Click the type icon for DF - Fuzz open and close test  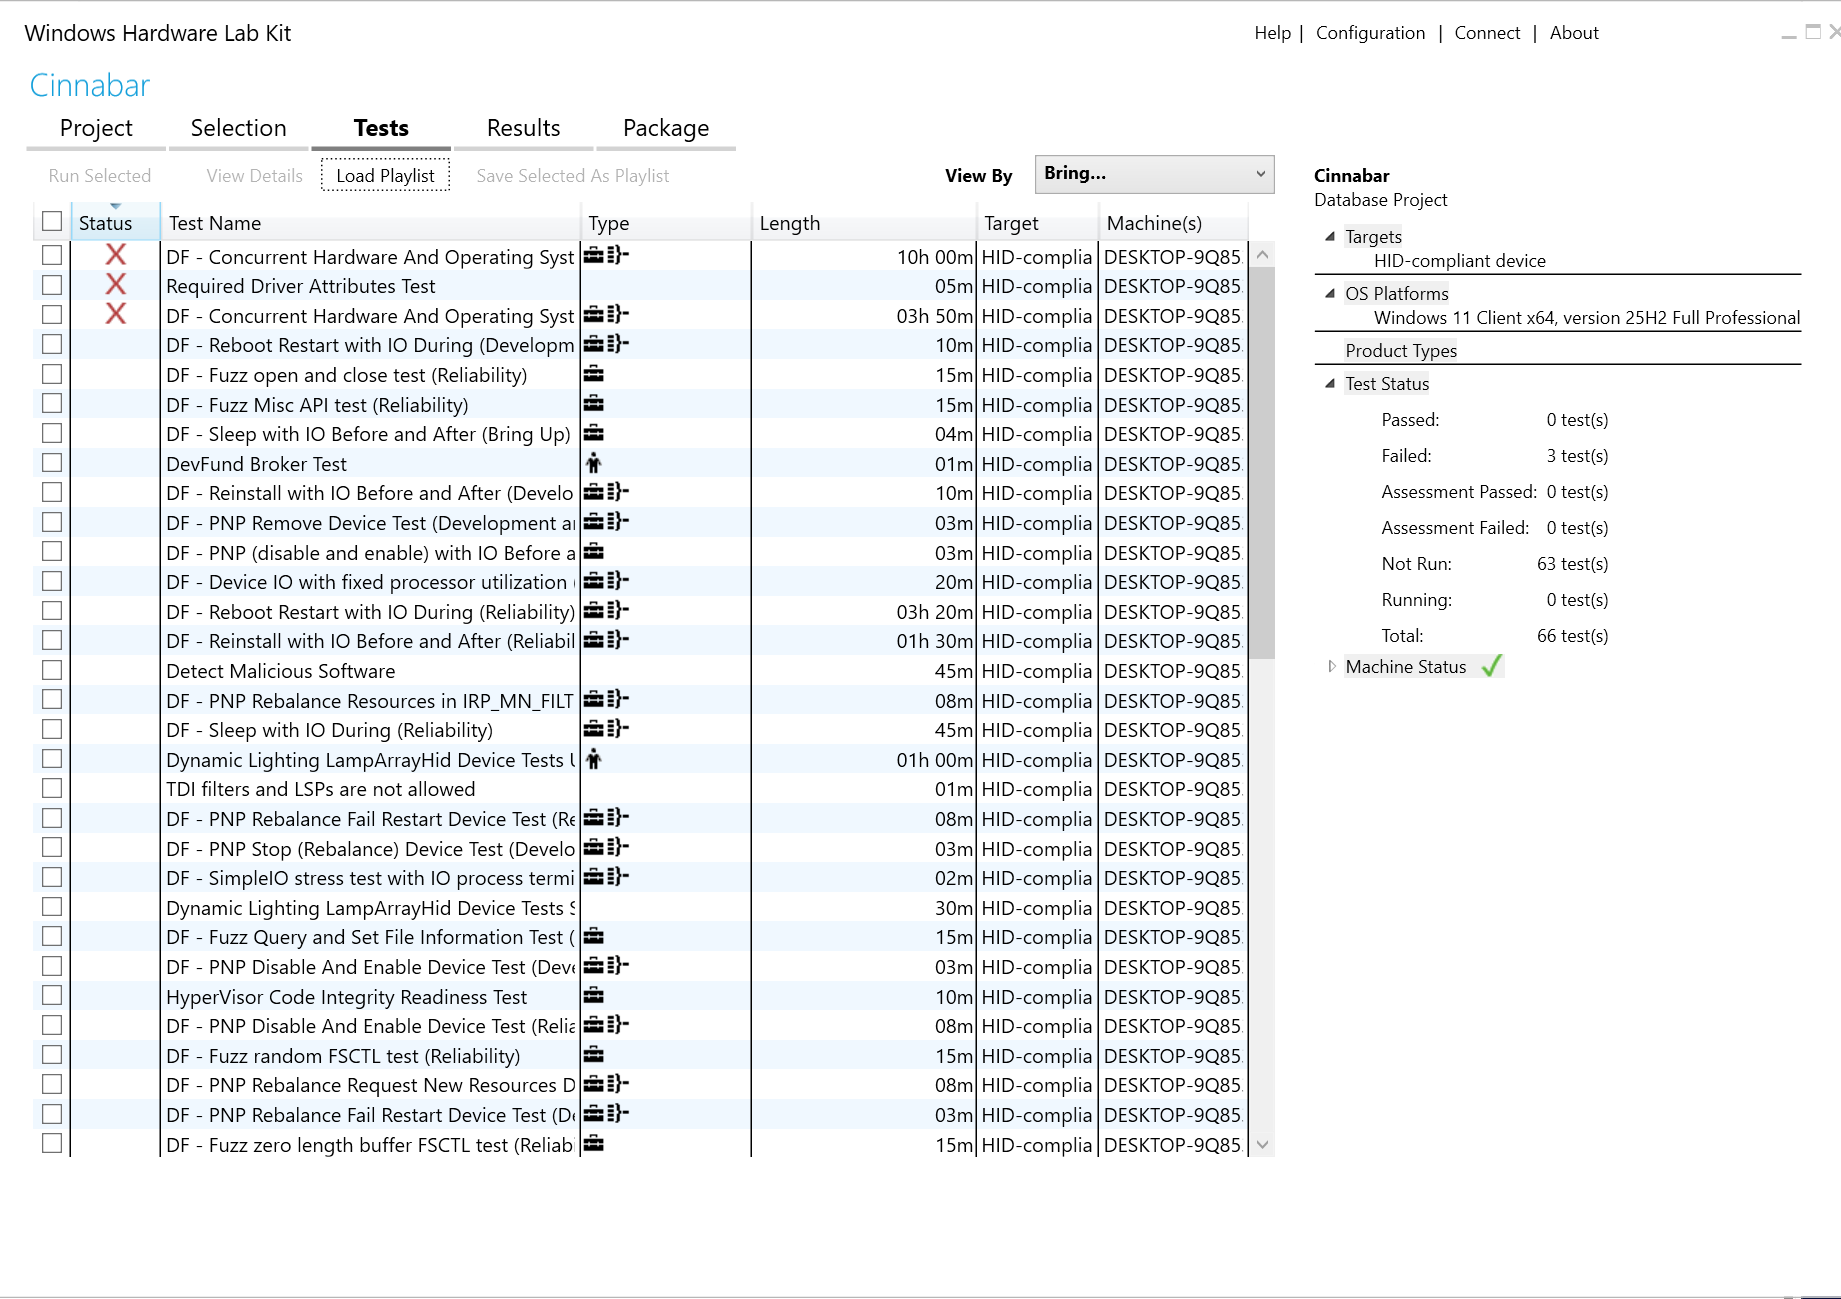click(x=594, y=374)
